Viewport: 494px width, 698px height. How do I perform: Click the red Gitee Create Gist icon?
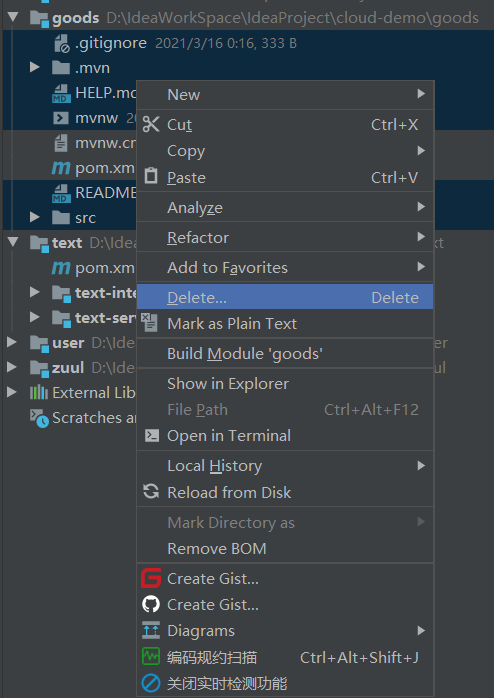151,578
